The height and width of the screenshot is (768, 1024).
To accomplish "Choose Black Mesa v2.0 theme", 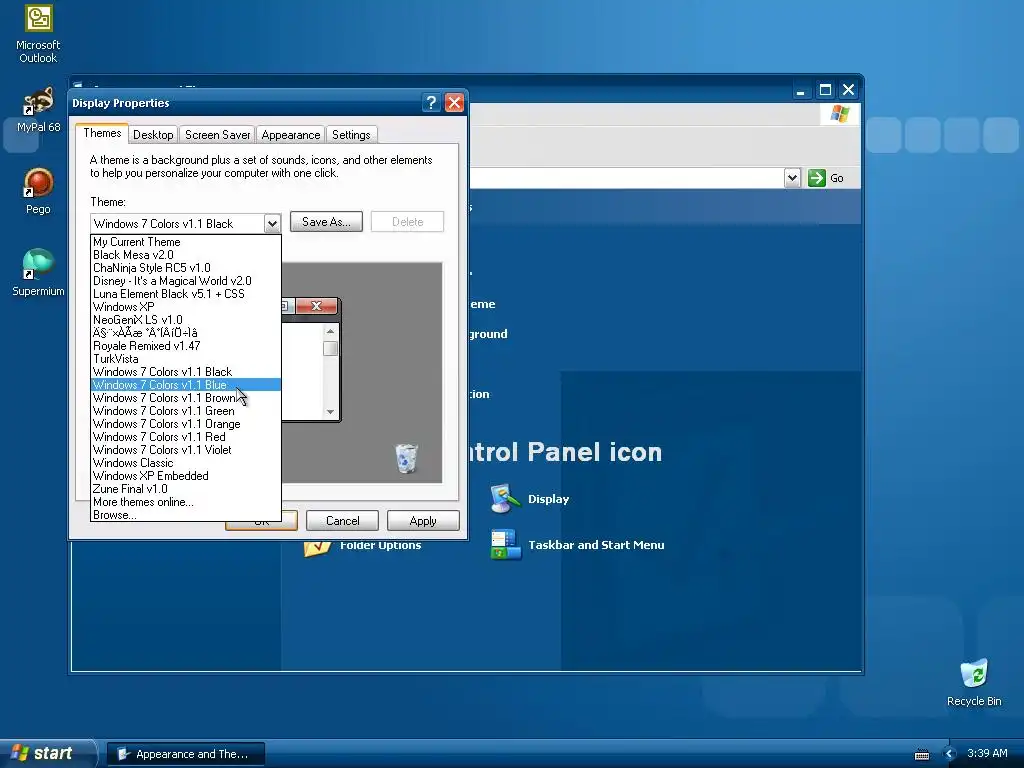I will click(186, 255).
